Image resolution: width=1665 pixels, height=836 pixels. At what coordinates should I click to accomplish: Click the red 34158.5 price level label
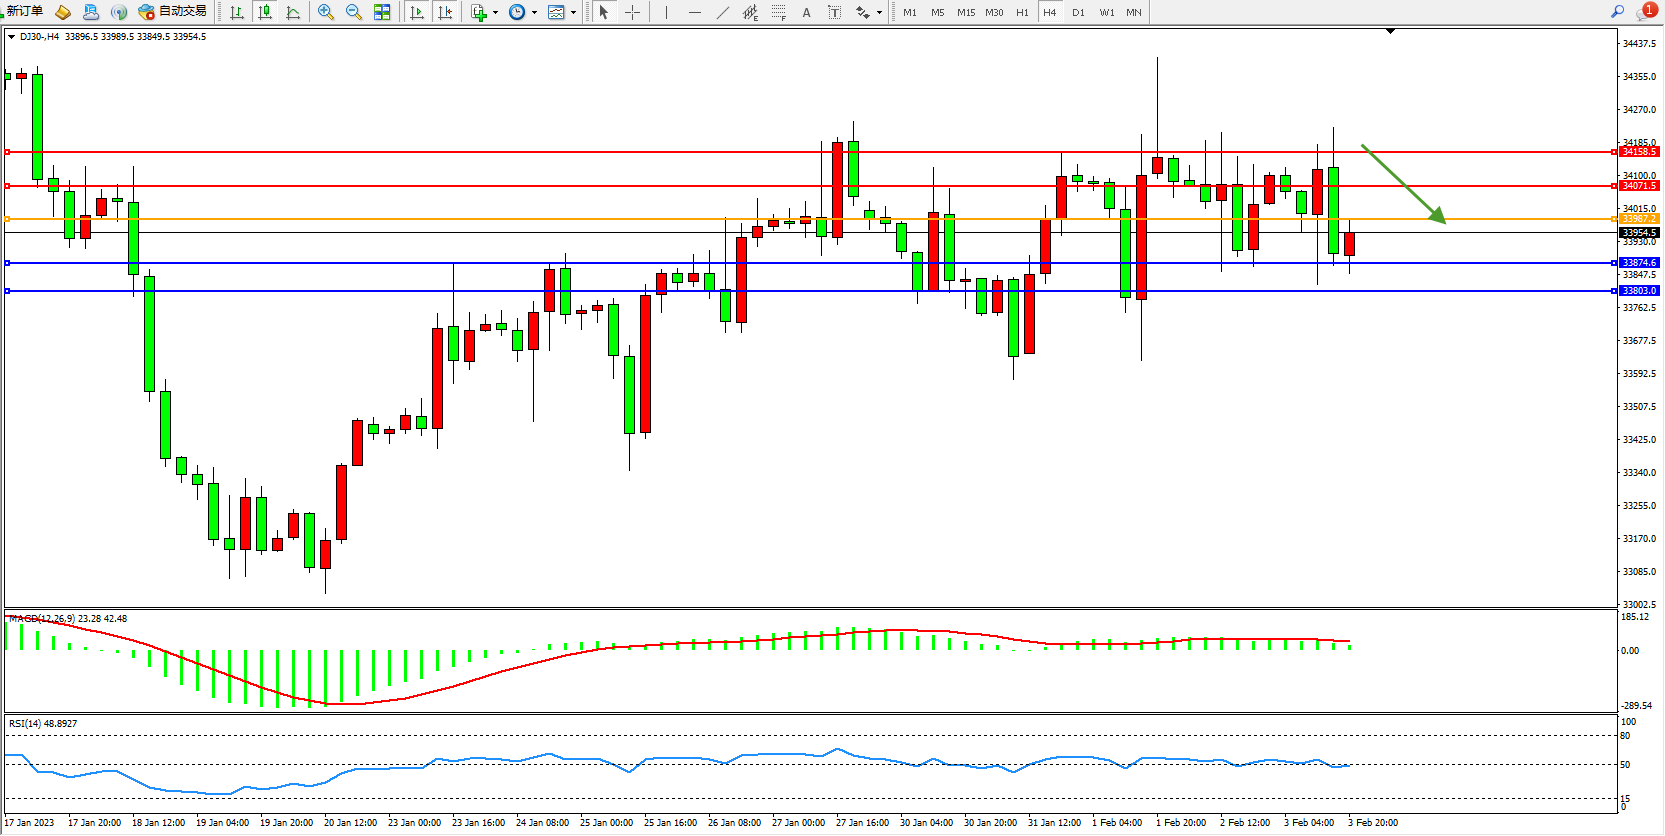click(x=1639, y=152)
